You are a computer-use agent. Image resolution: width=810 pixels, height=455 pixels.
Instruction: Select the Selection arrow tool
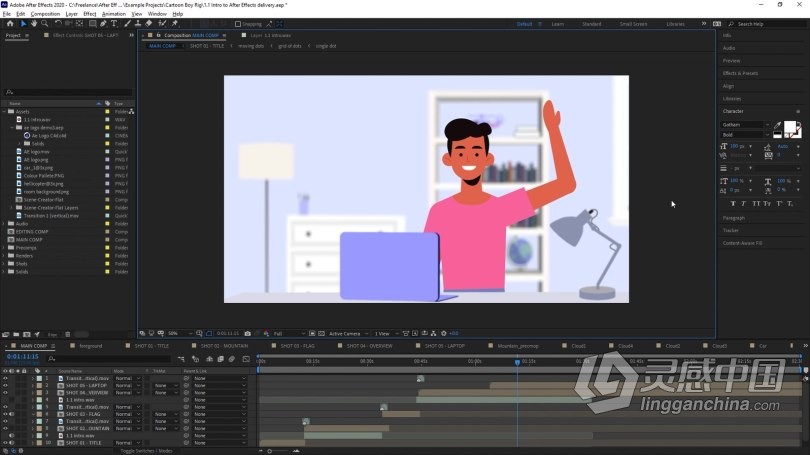[x=23, y=24]
